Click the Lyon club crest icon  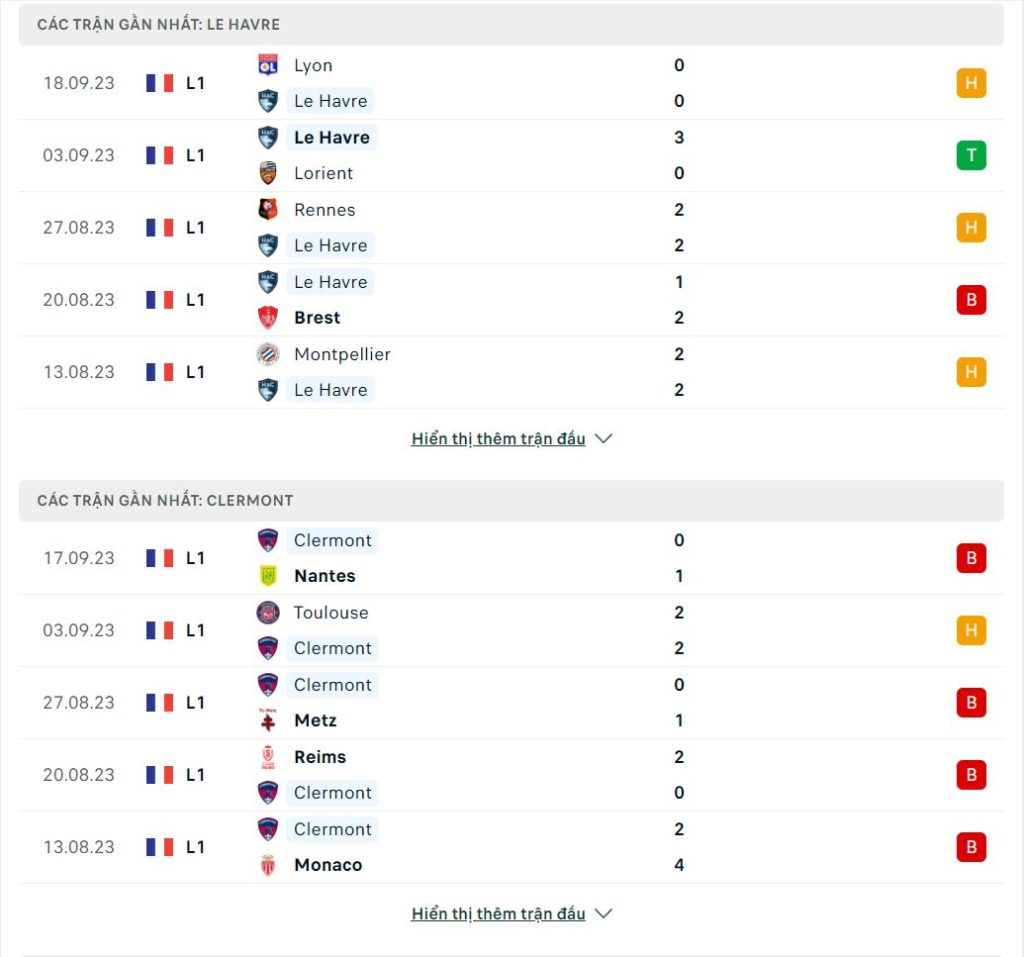[x=268, y=65]
